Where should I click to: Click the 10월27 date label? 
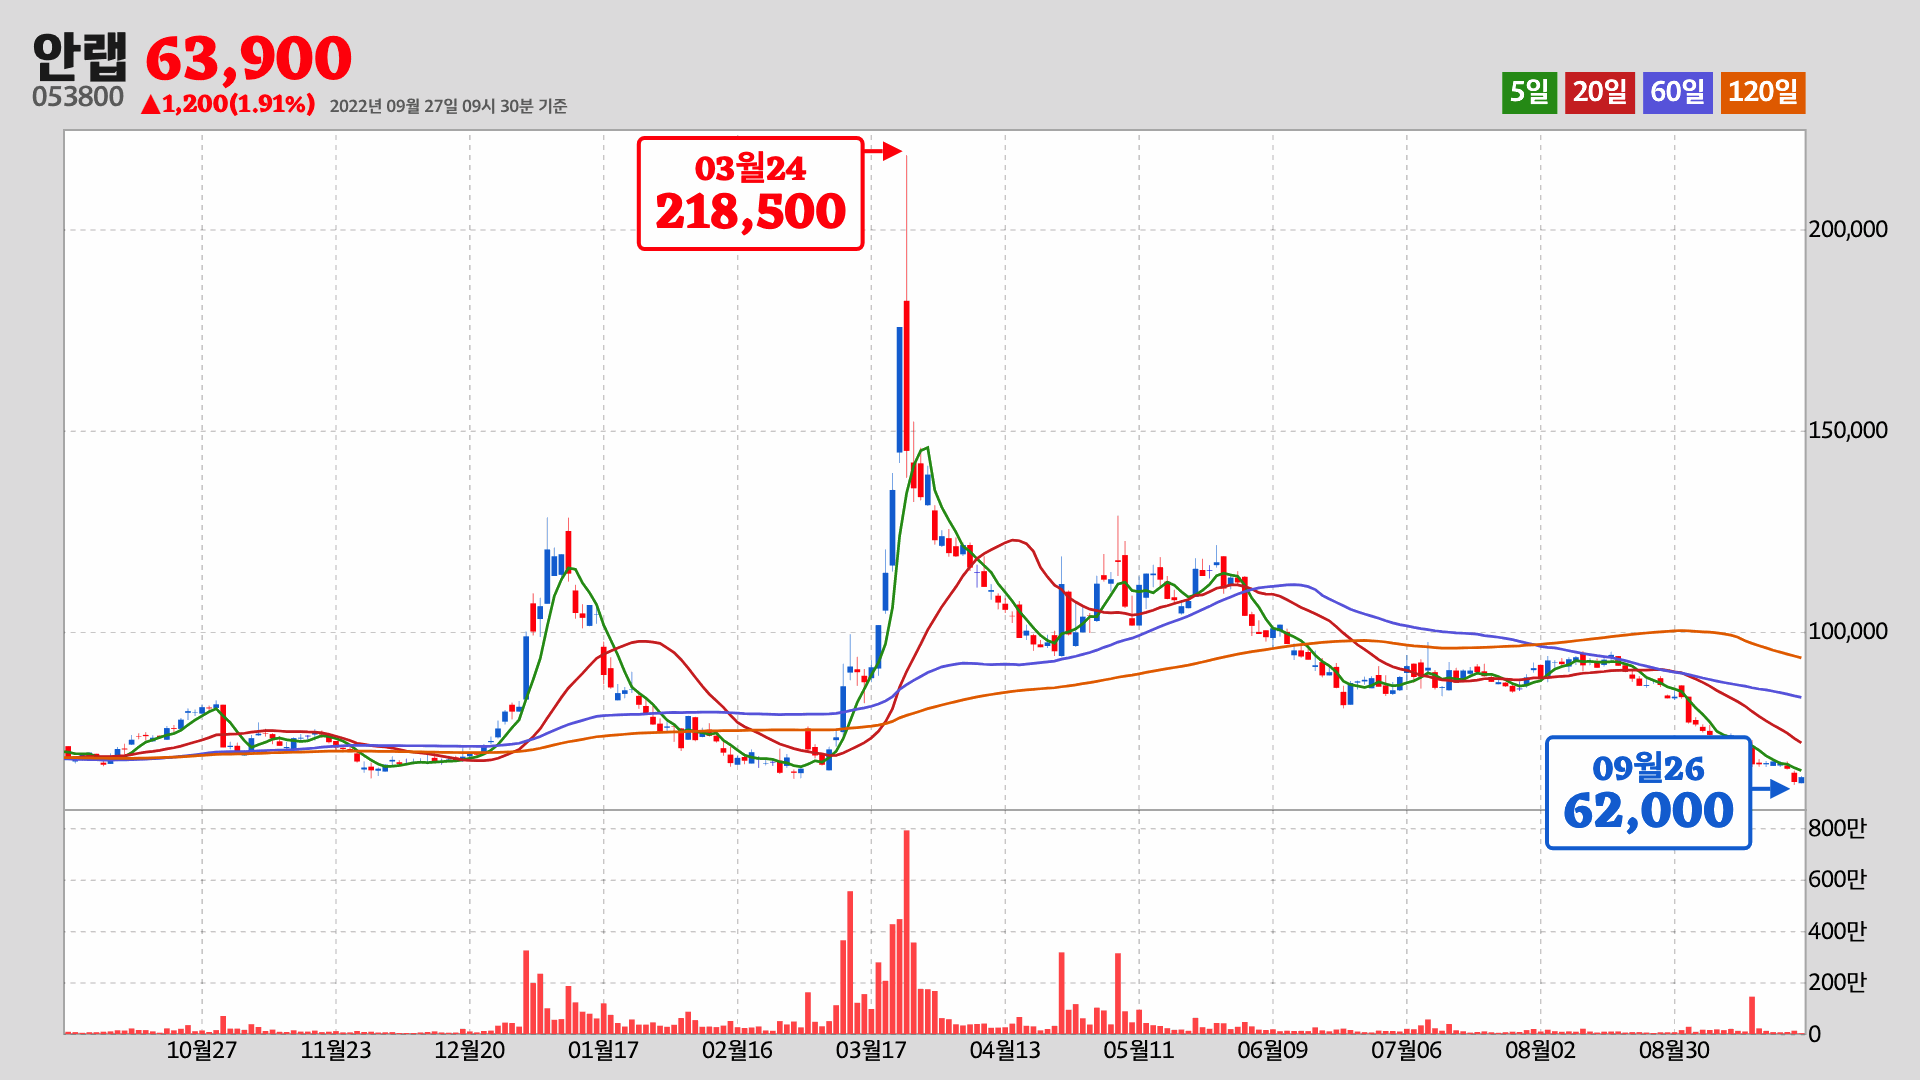coord(202,1050)
